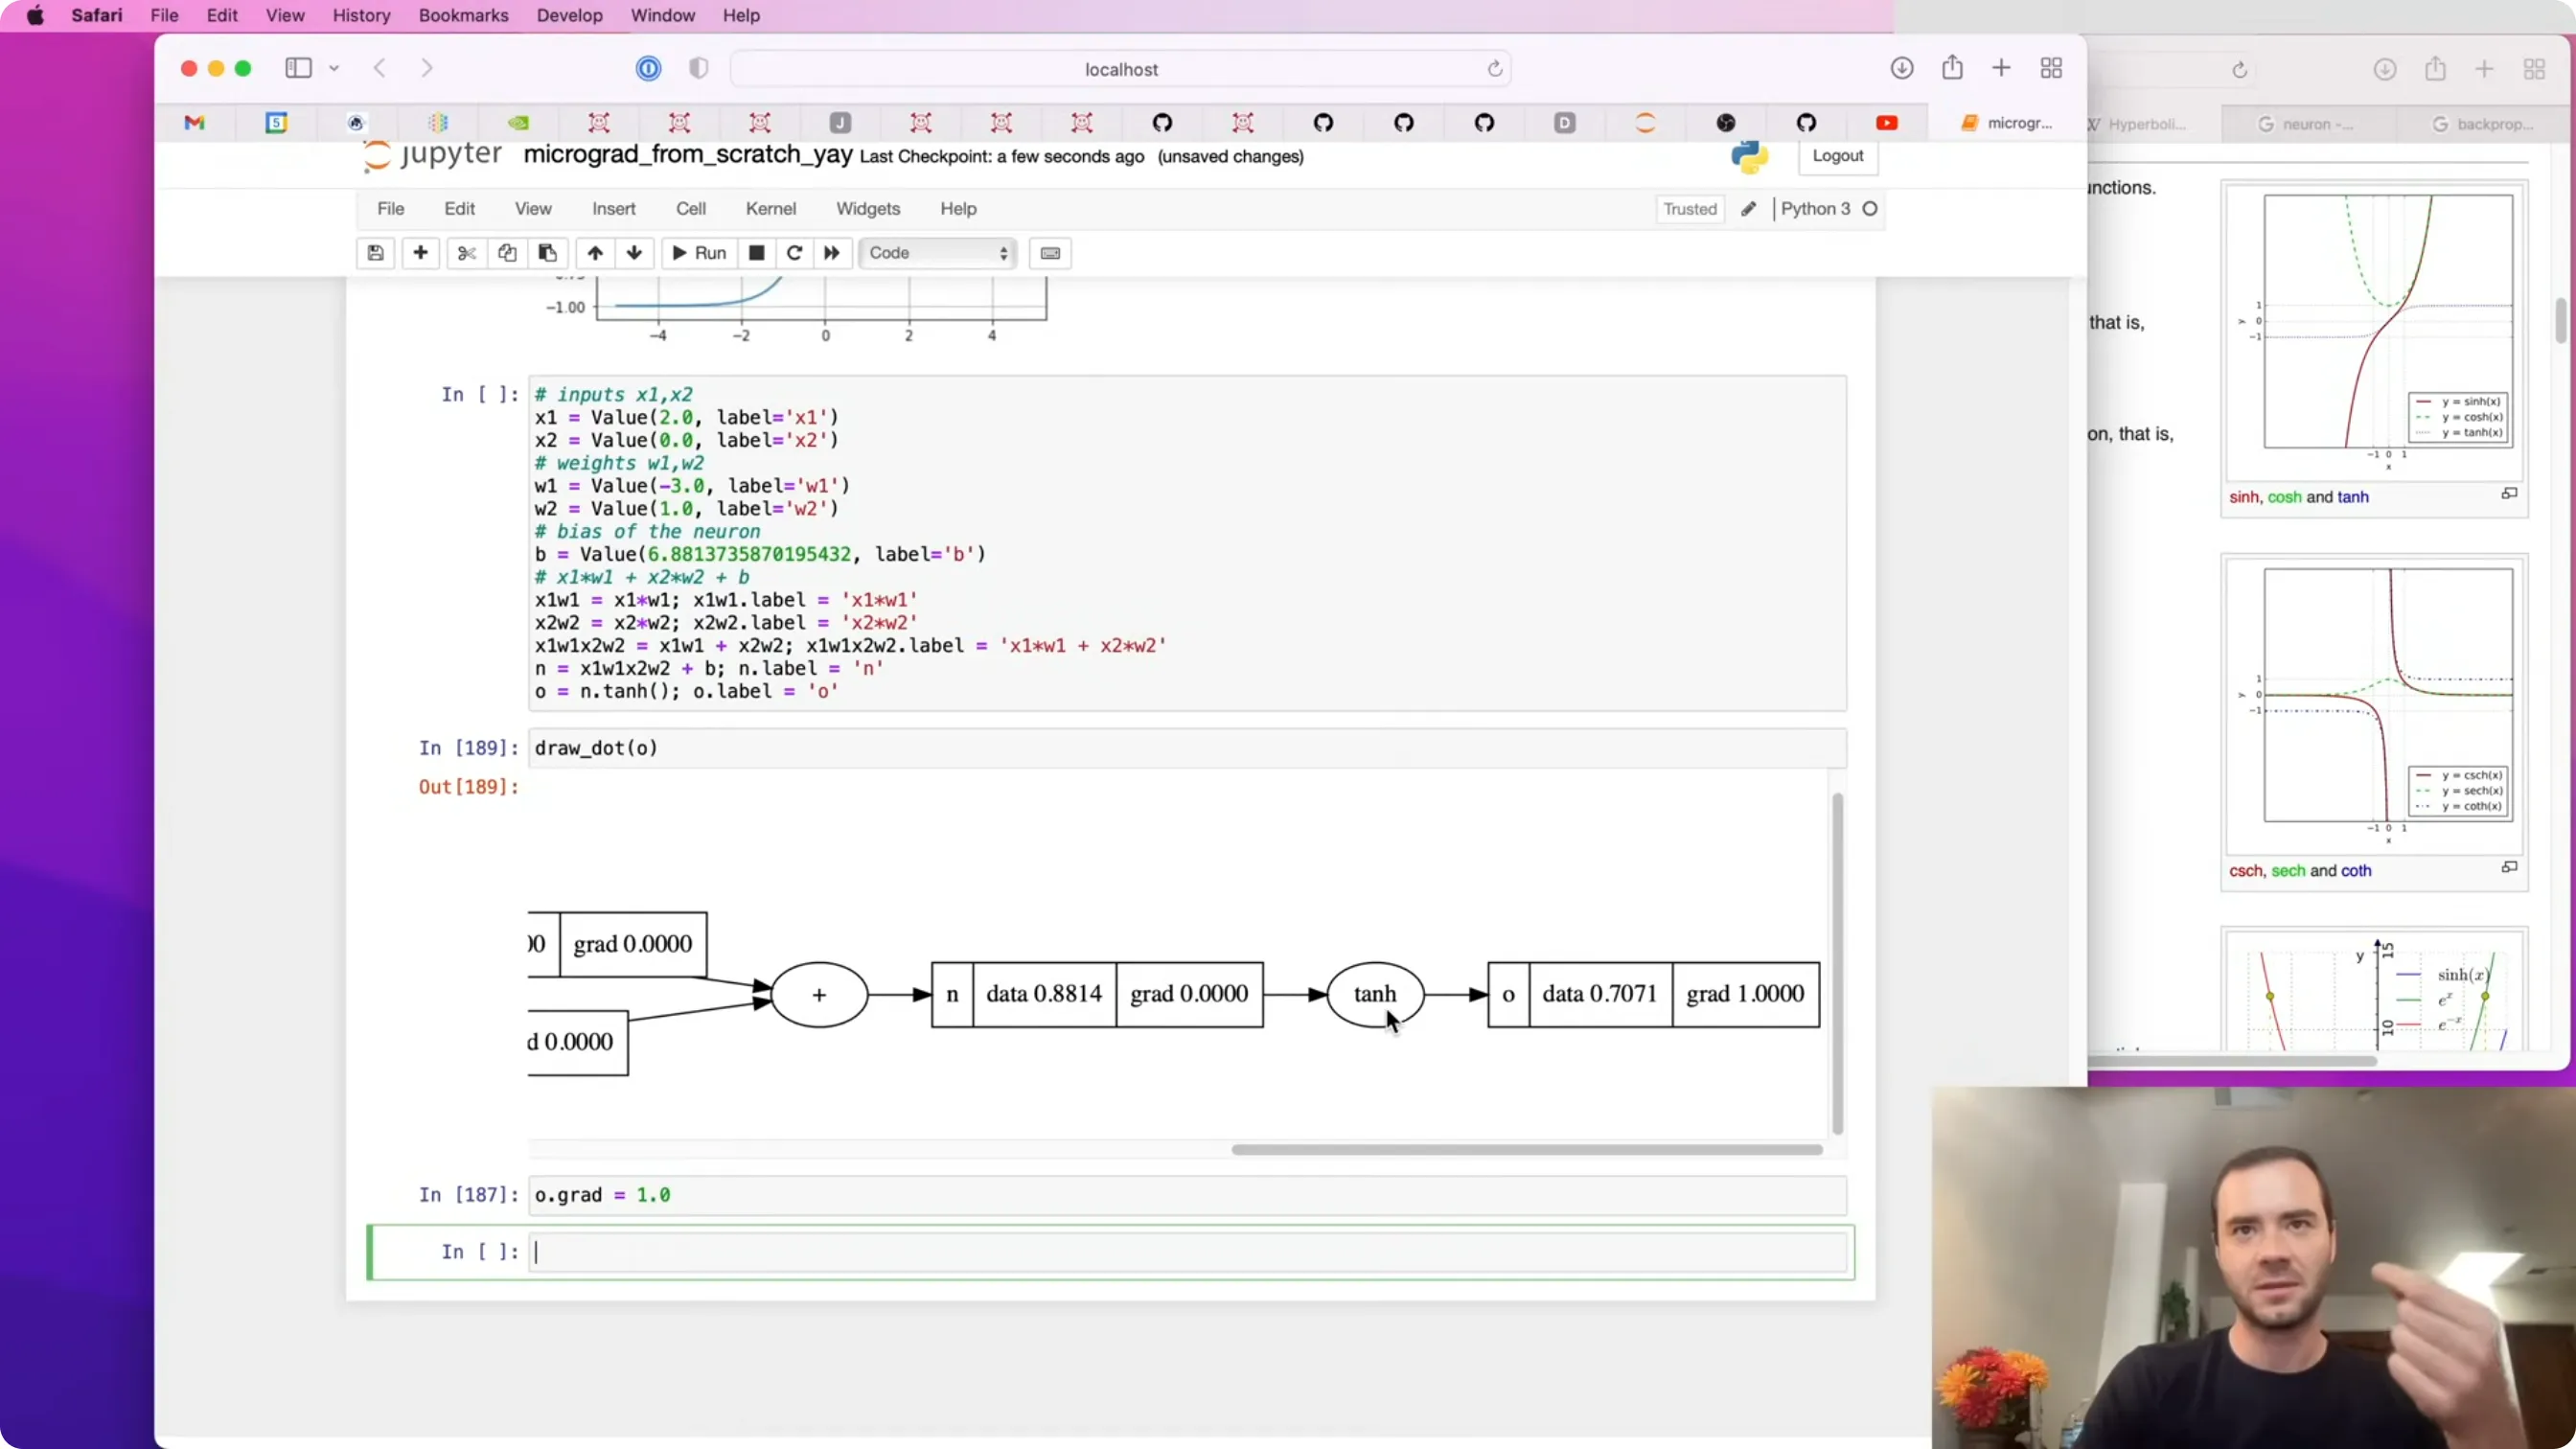This screenshot has height=1449, width=2576.
Task: Reload the localhost page icon
Action: [1494, 69]
